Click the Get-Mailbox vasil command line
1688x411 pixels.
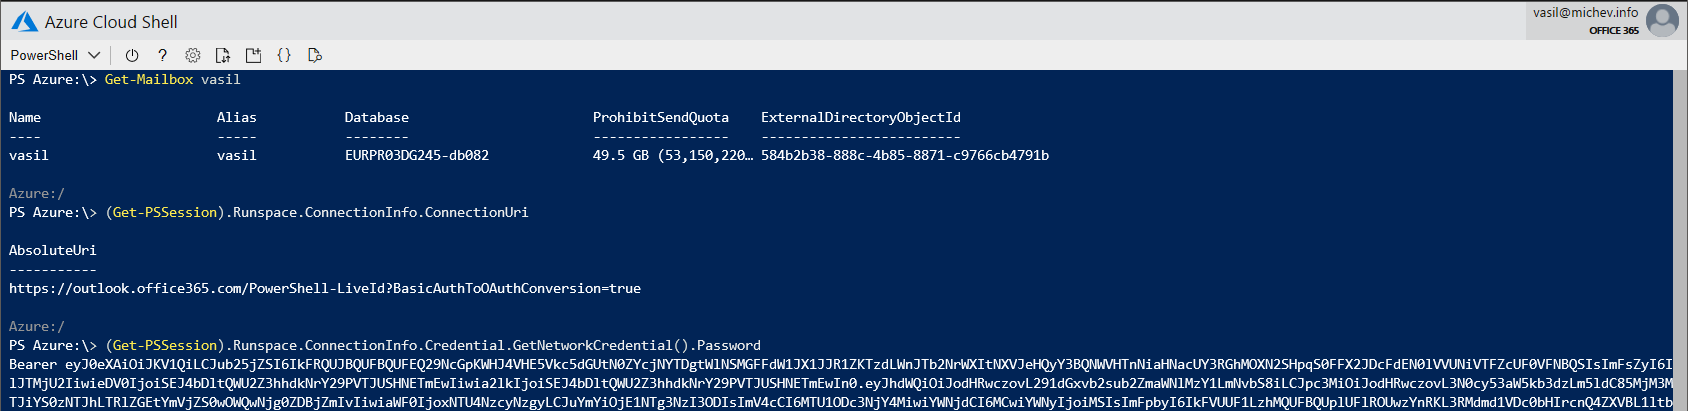click(172, 80)
